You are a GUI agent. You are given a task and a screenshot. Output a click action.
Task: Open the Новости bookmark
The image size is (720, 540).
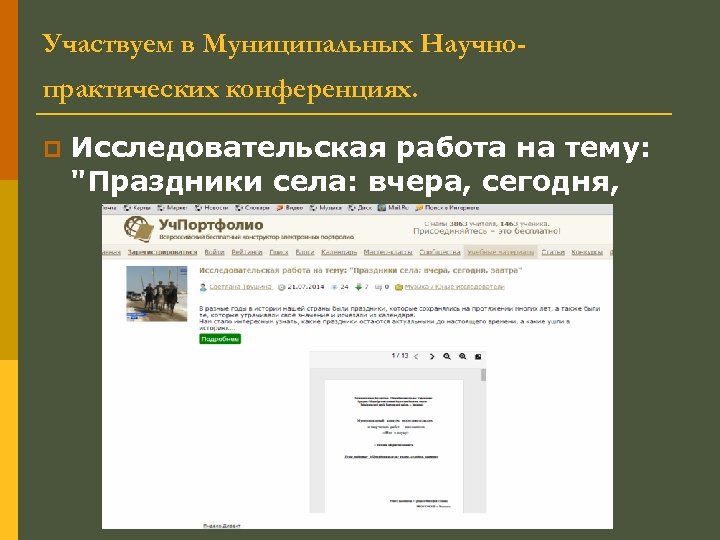tap(212, 208)
